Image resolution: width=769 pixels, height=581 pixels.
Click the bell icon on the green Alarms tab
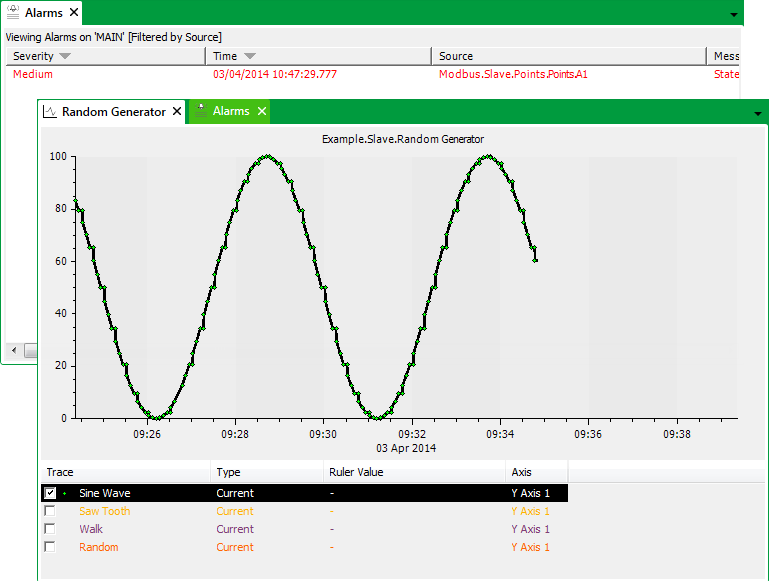(199, 112)
